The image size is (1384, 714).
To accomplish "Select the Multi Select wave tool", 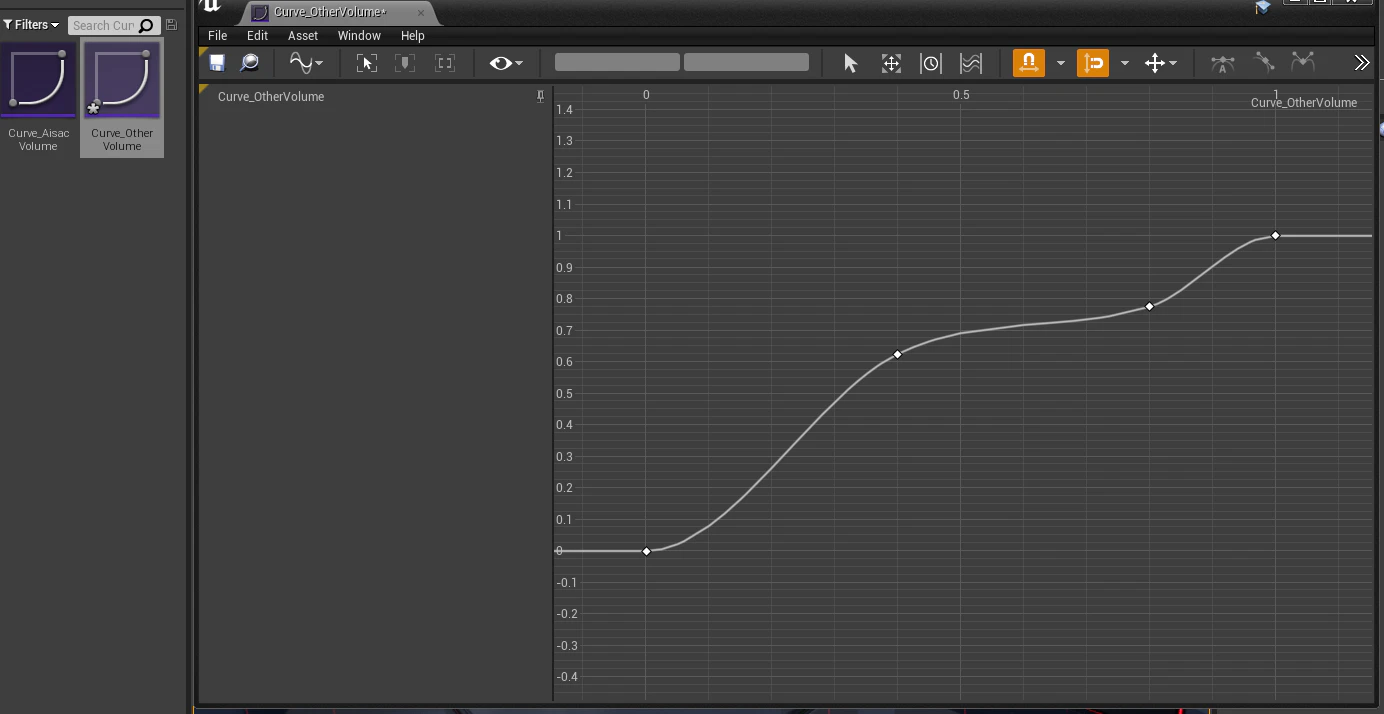I will point(970,63).
